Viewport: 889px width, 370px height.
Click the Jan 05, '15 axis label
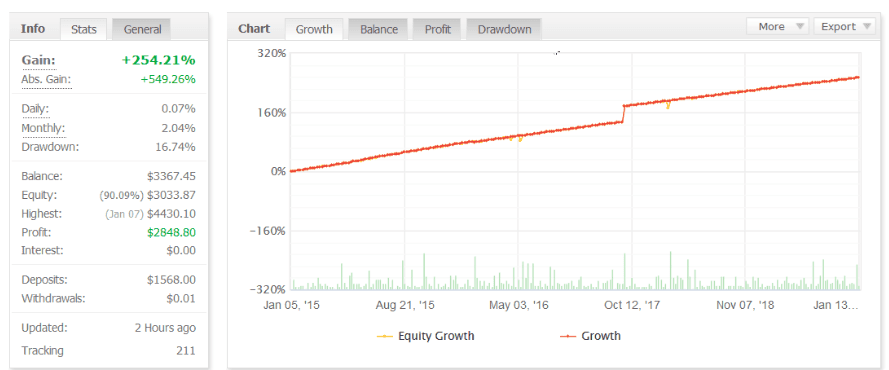point(291,305)
